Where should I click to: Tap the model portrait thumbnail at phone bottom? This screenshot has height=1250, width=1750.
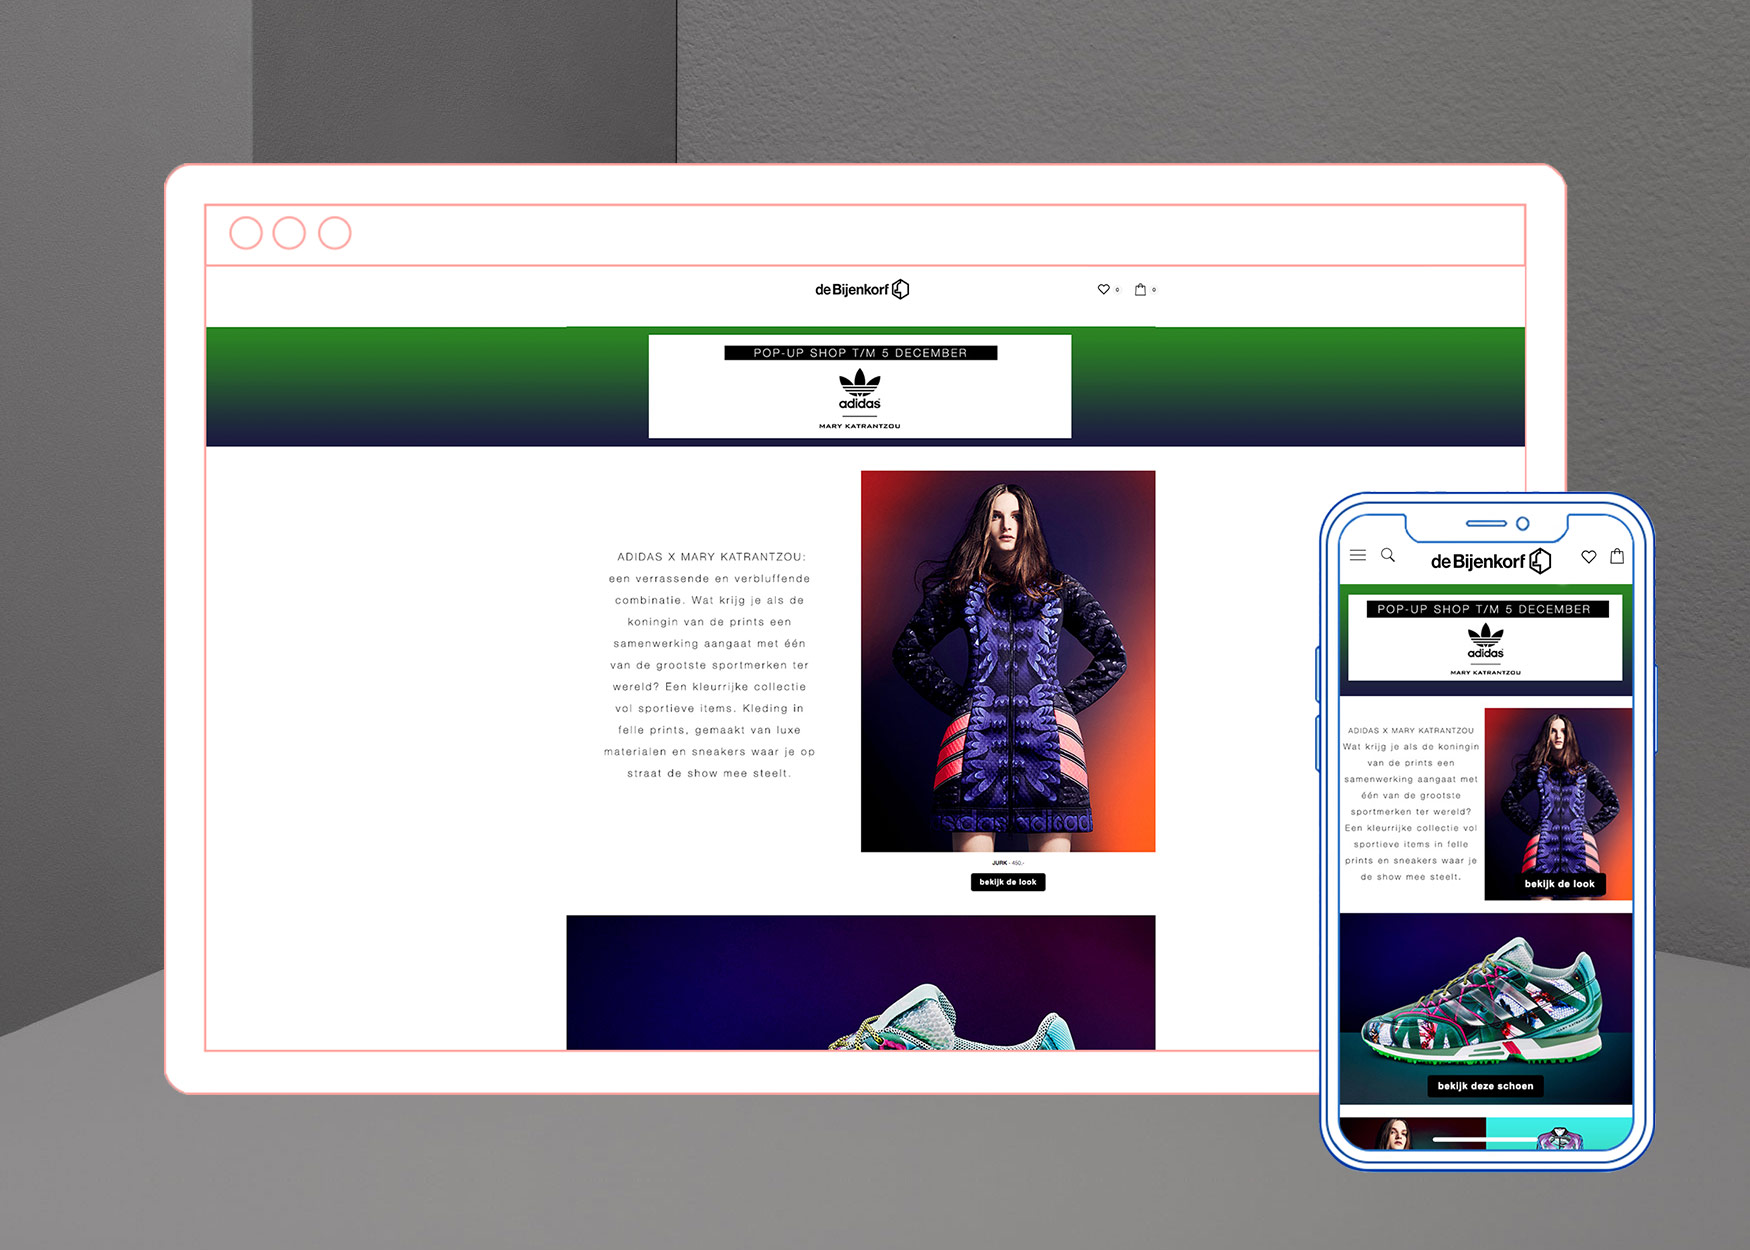[1412, 1134]
